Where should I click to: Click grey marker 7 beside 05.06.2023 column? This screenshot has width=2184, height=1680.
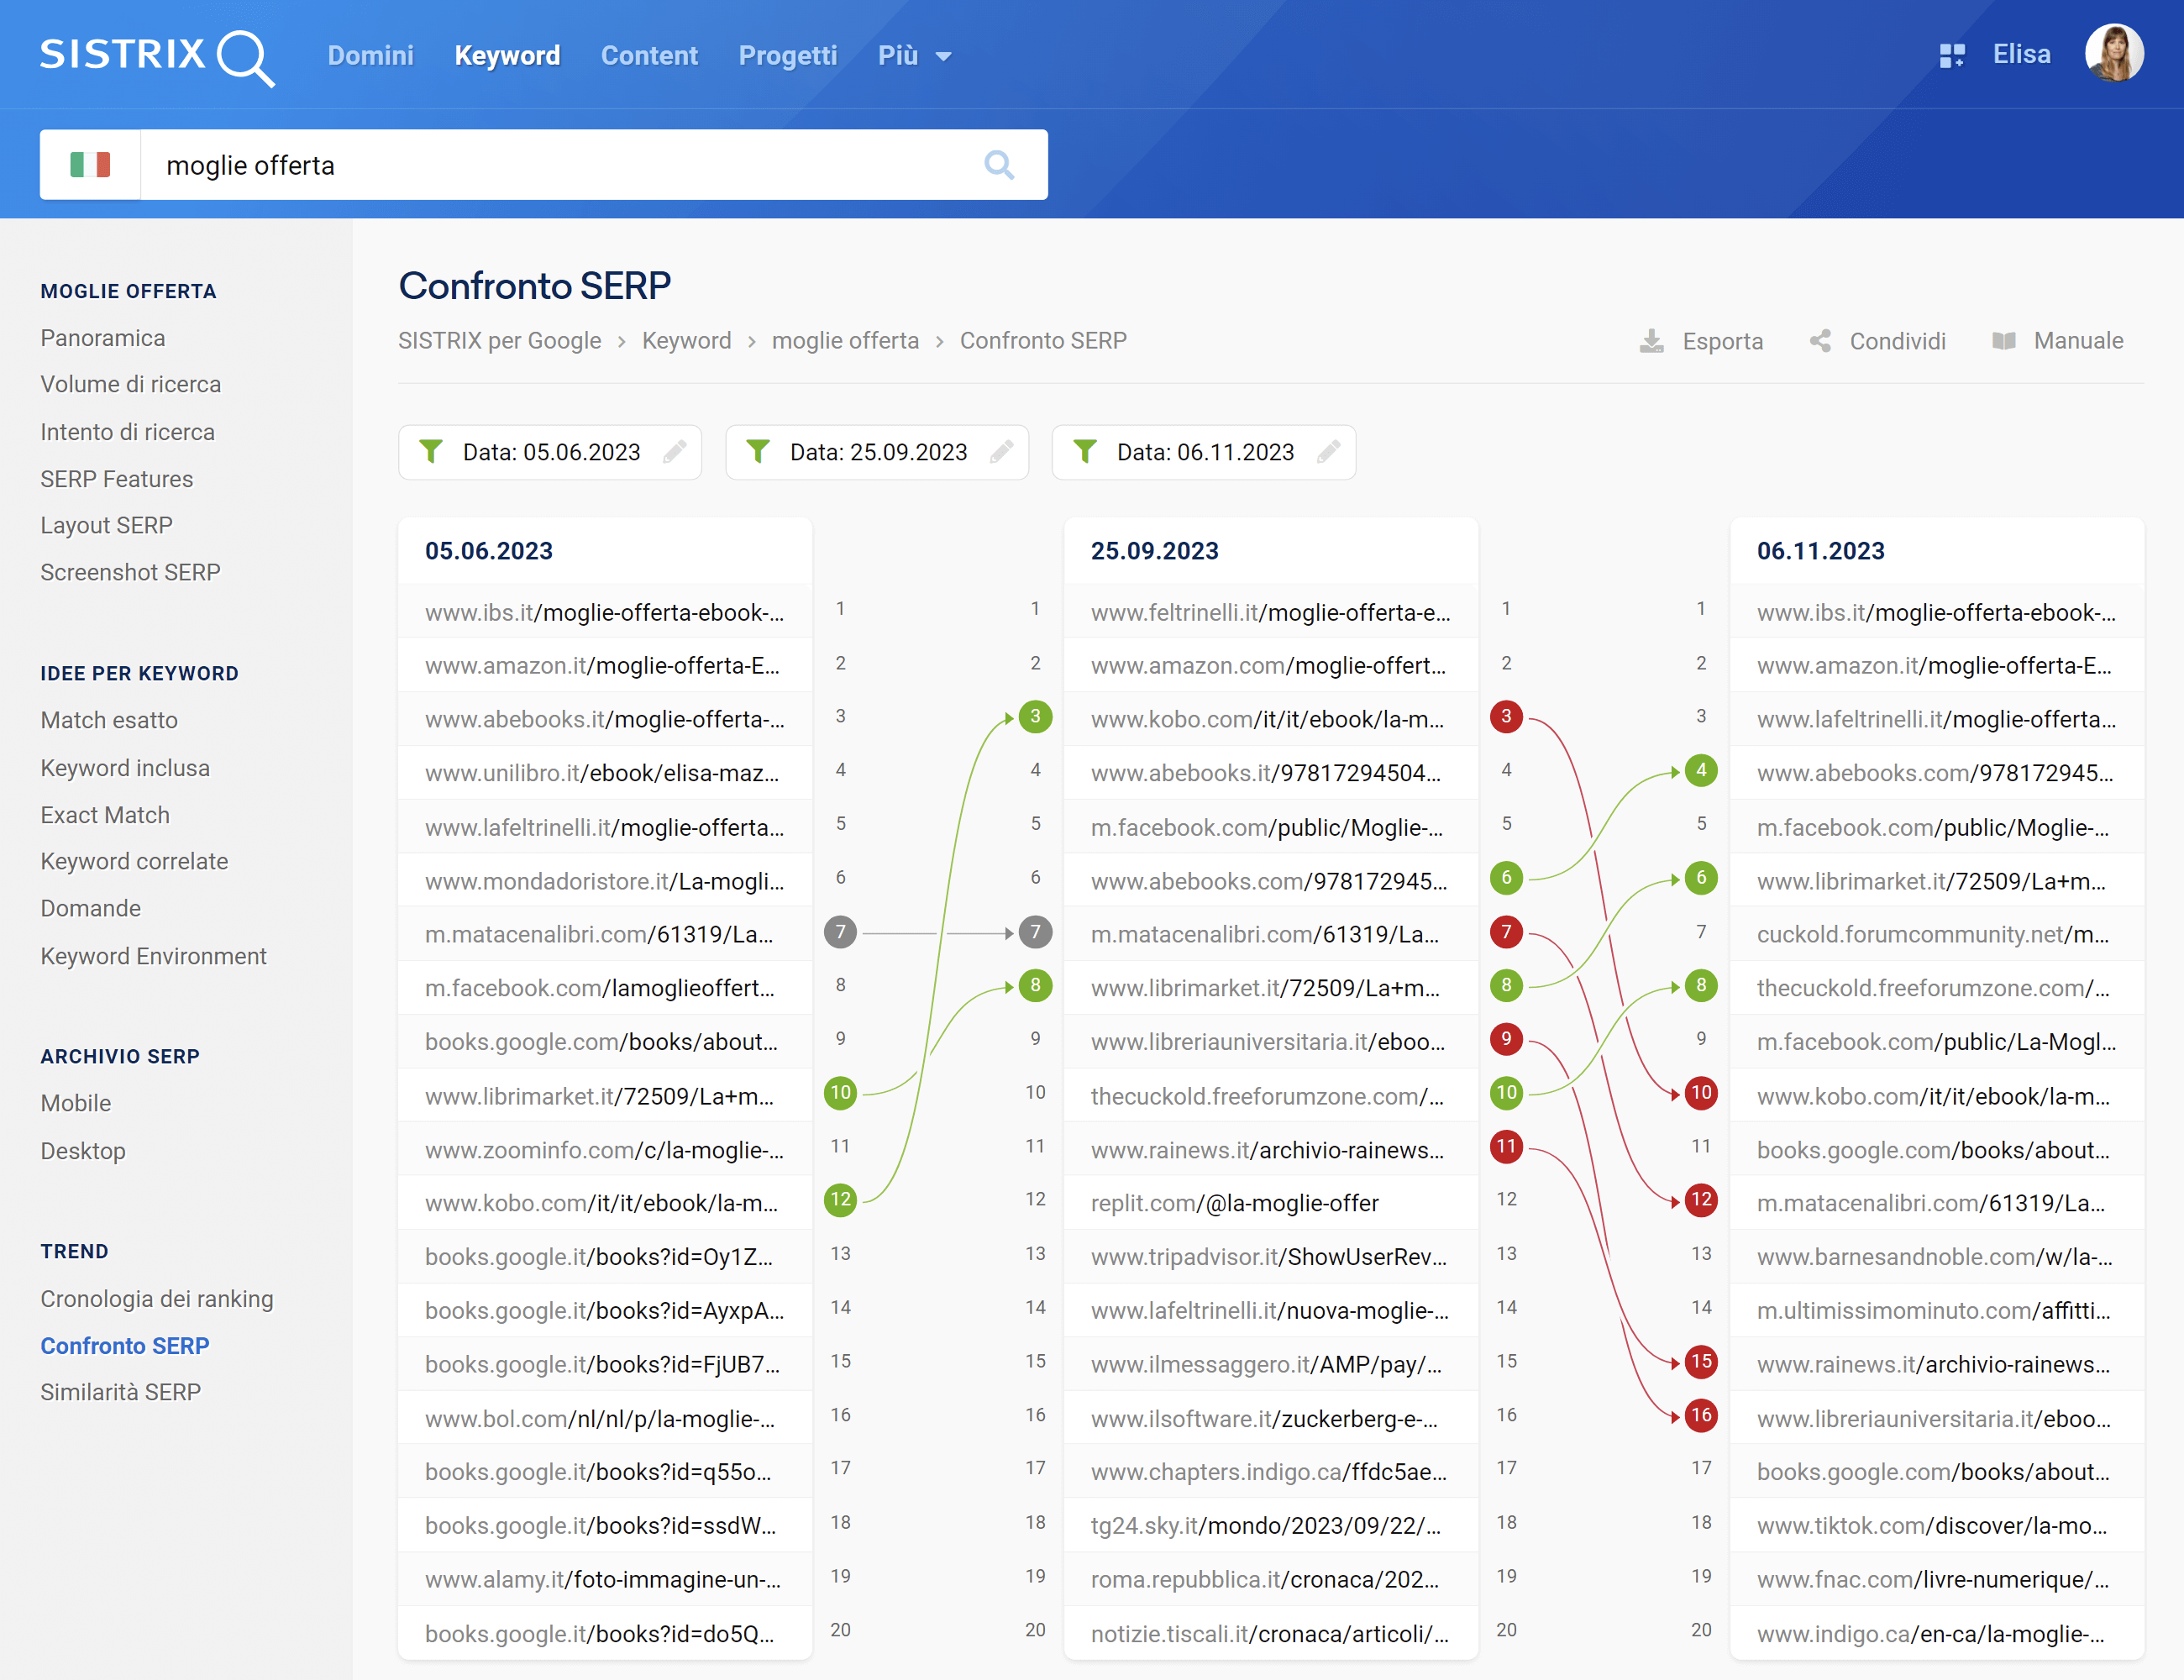(x=840, y=933)
